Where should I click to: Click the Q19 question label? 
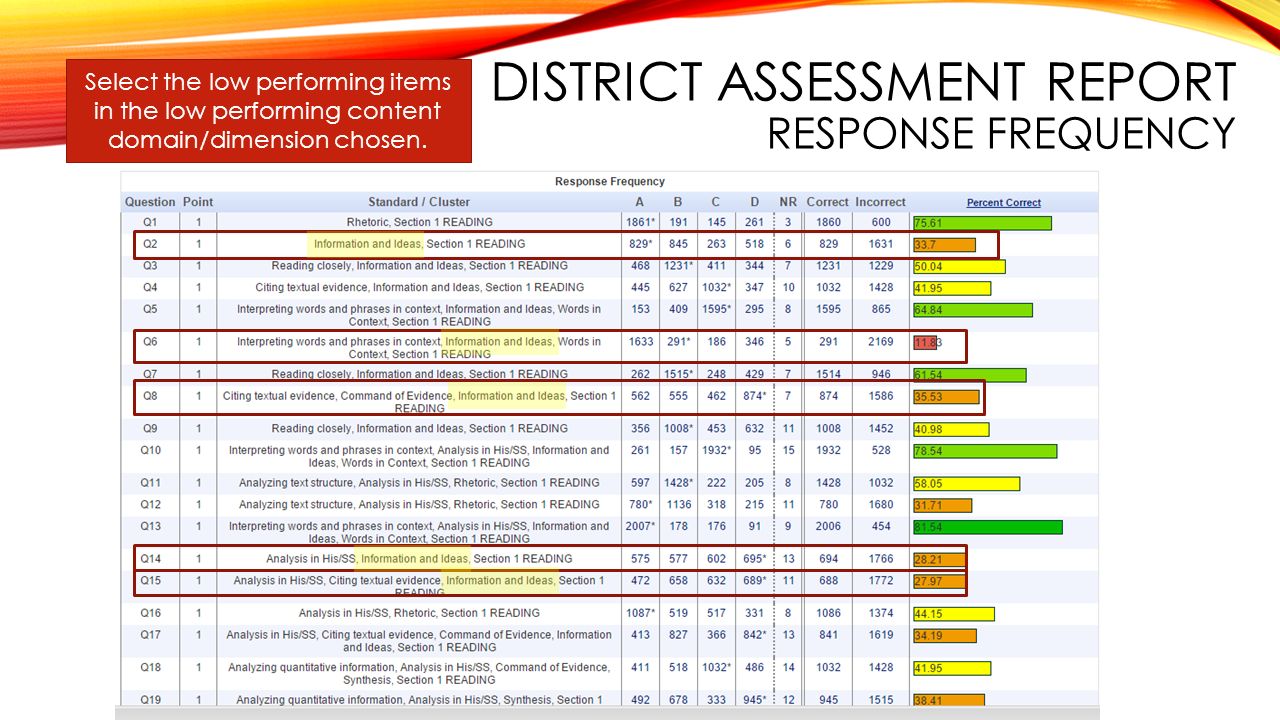click(x=150, y=700)
